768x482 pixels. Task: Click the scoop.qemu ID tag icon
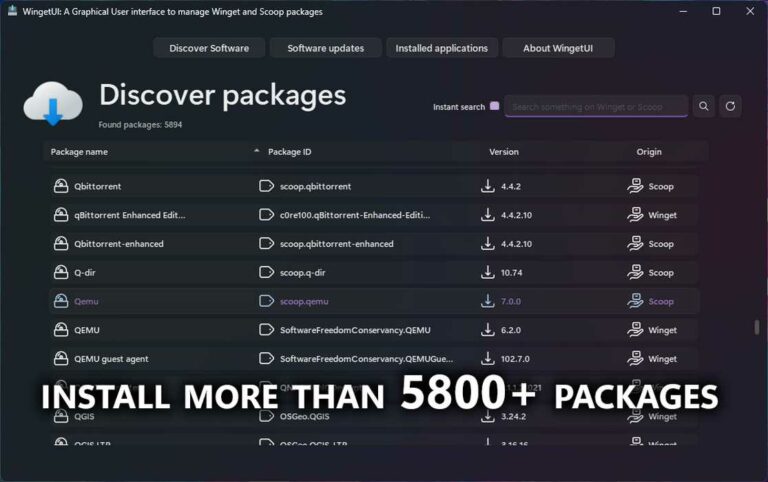[266, 301]
